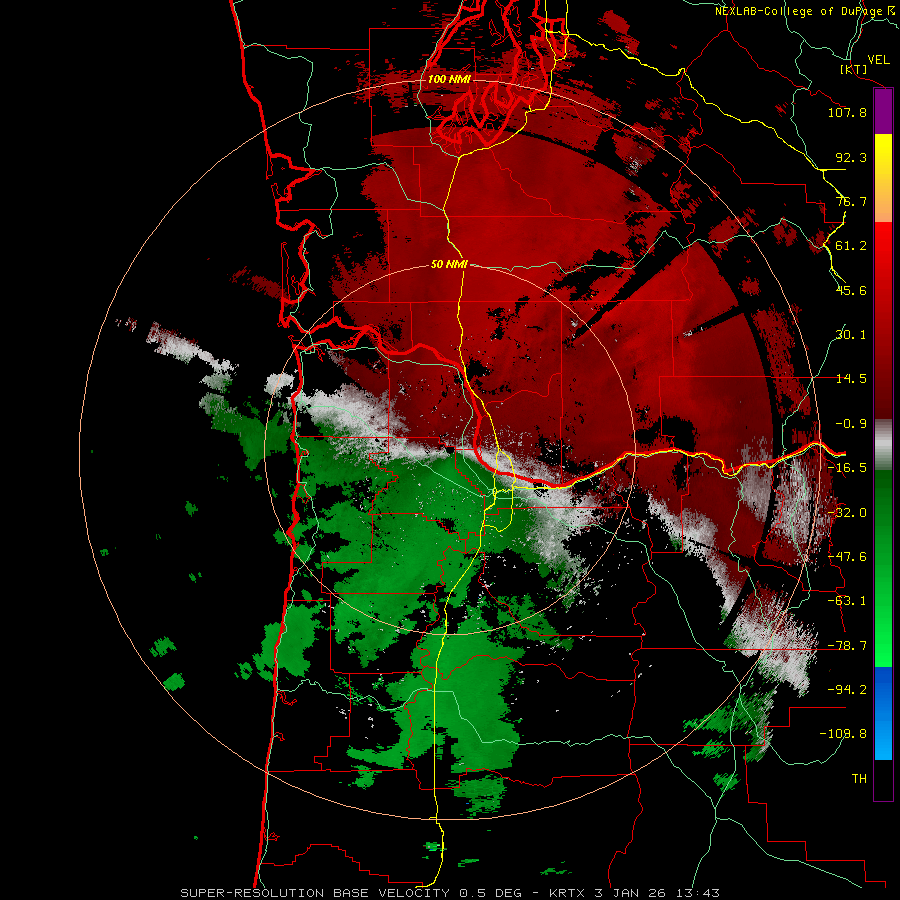The height and width of the screenshot is (900, 900).
Task: Pick the yellow-orange segment of the velocity scale
Action: [883, 178]
